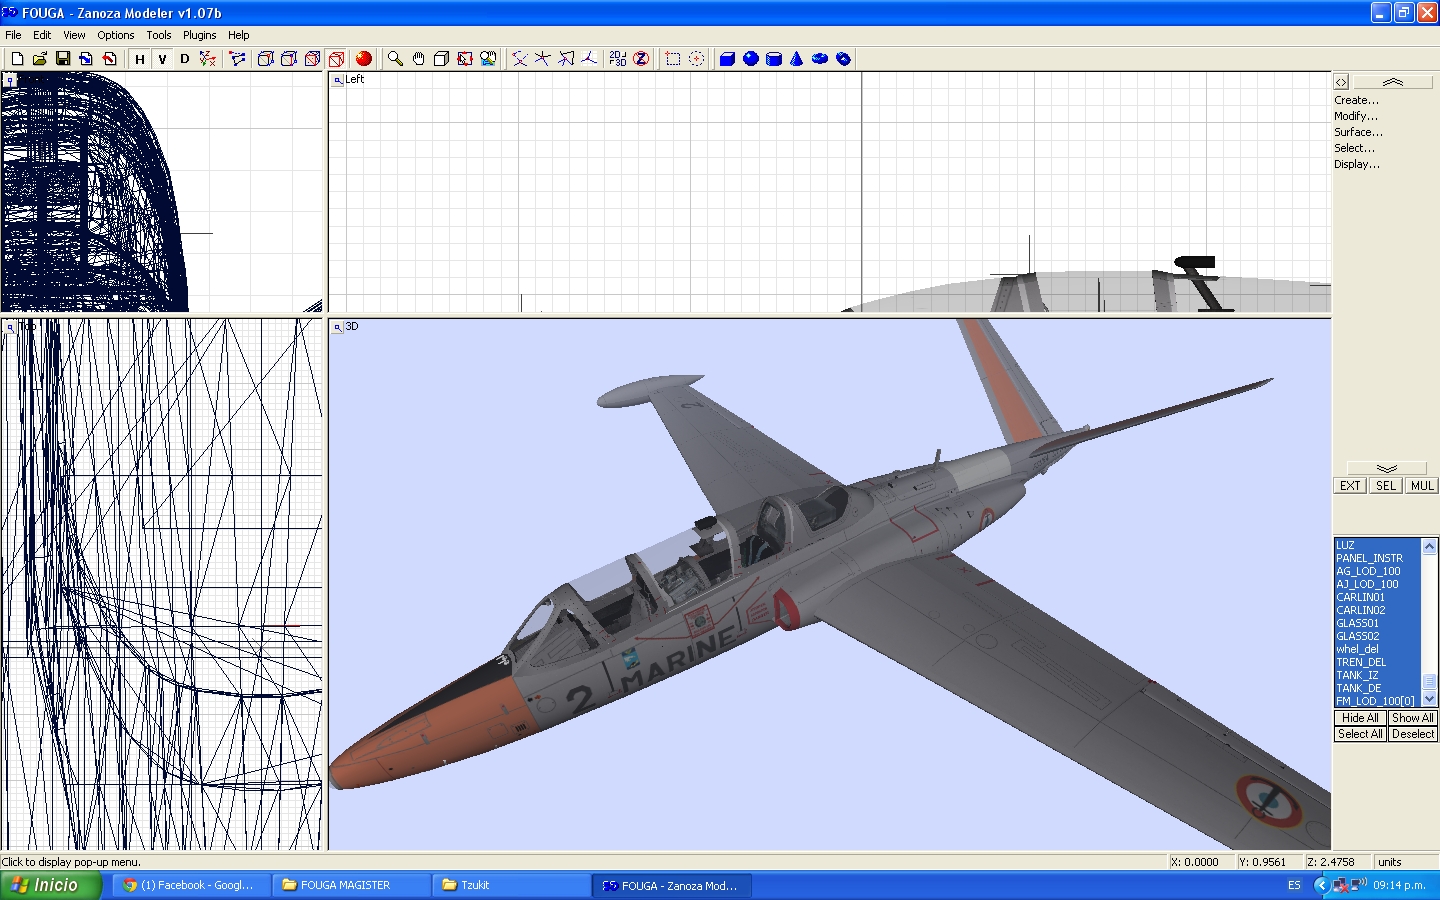Click the import icon with blue arrow
Screen dimensions: 1440x900
click(86, 59)
